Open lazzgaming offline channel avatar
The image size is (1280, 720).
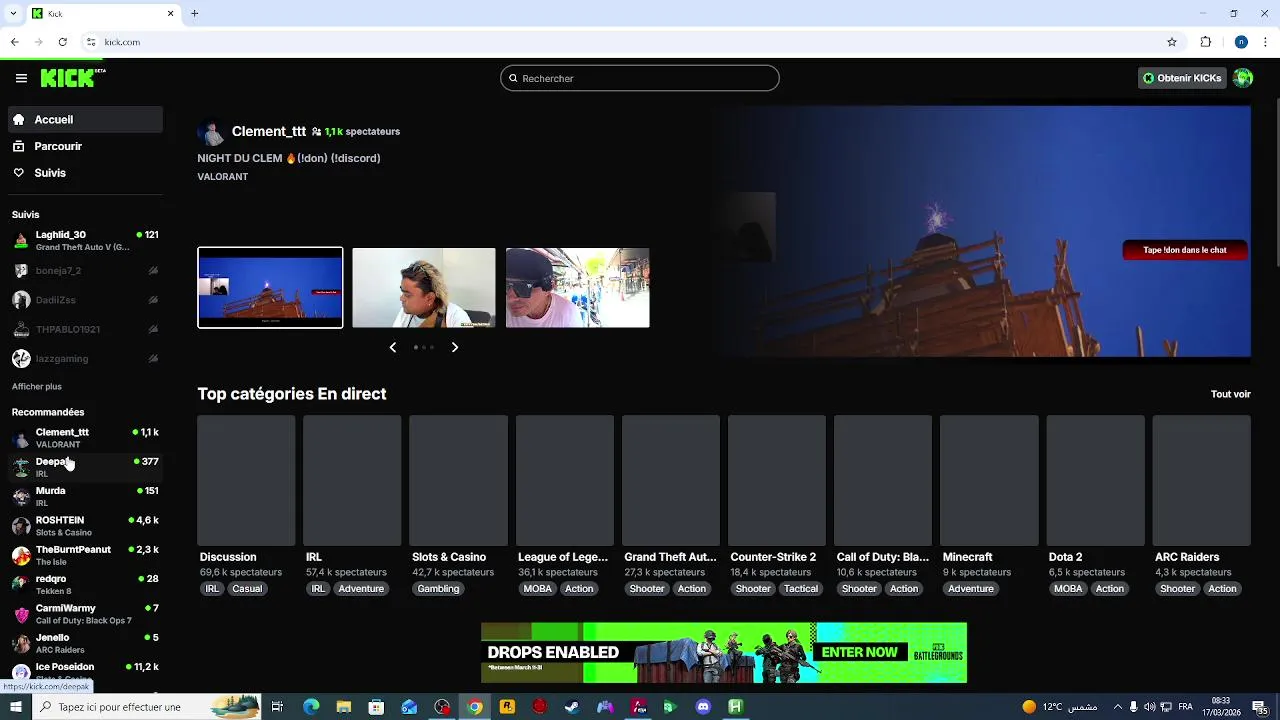(21, 359)
